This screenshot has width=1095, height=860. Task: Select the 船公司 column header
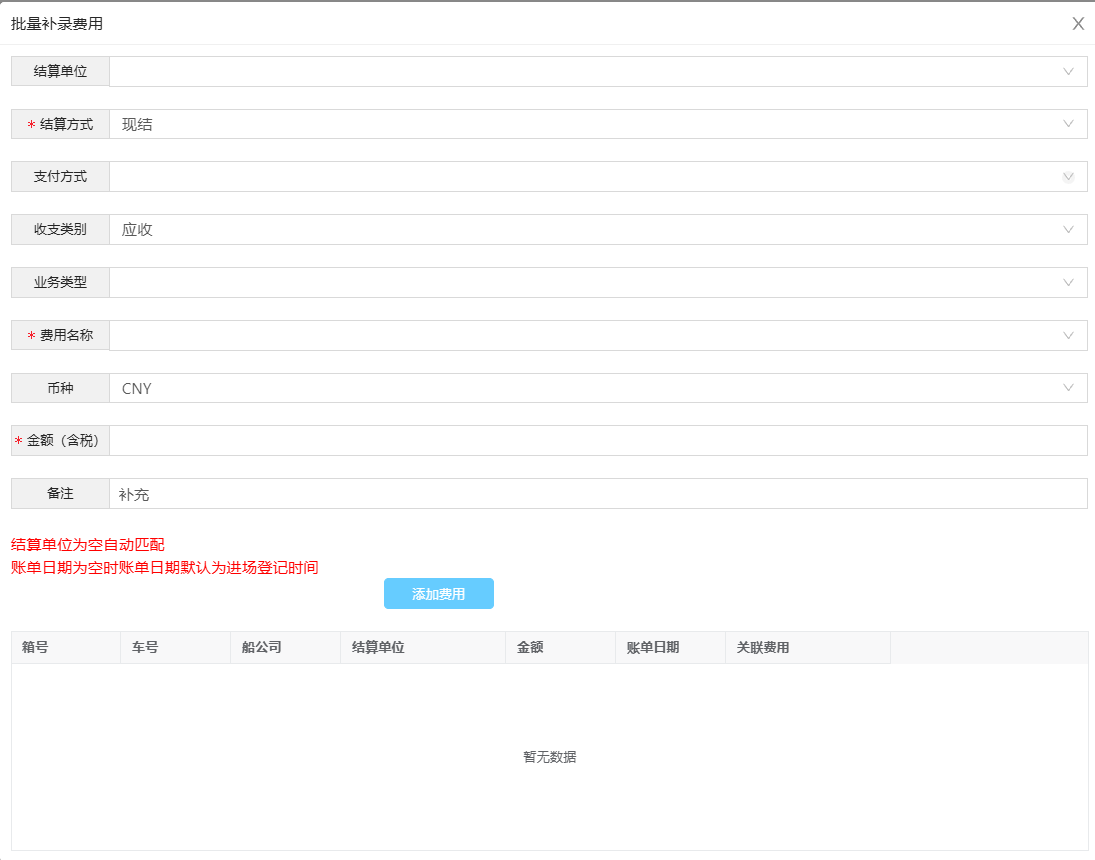coord(262,648)
